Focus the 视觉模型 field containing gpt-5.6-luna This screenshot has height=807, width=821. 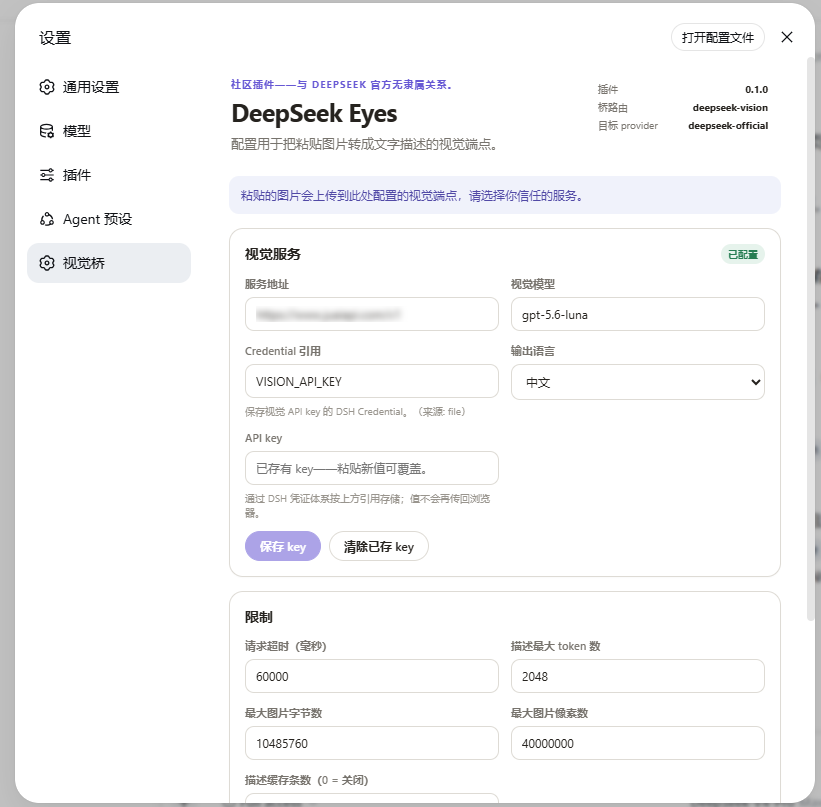tap(637, 314)
